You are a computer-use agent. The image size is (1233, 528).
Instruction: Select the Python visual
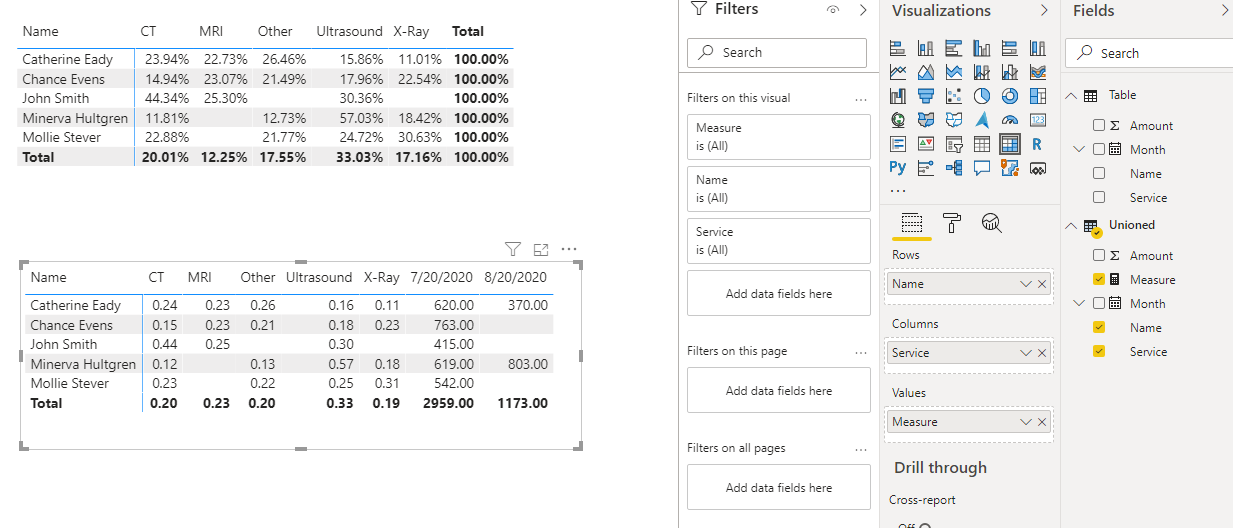[x=897, y=168]
